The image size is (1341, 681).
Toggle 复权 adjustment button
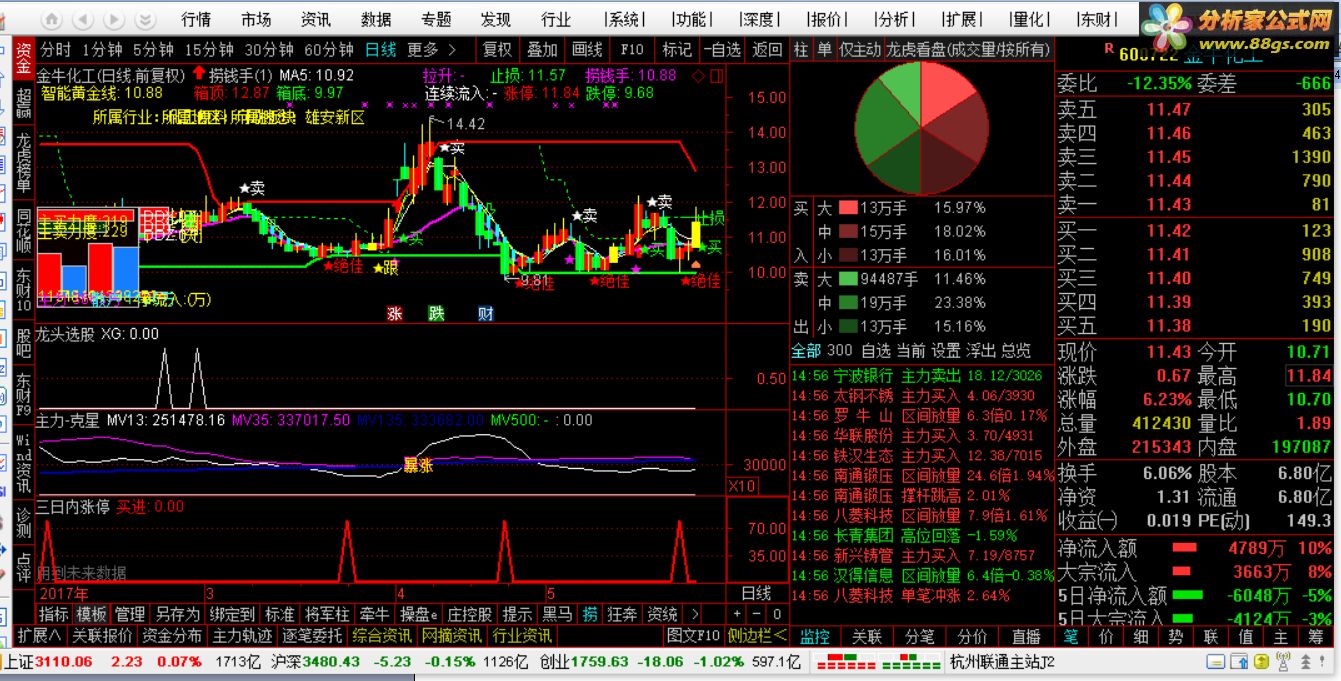[497, 50]
